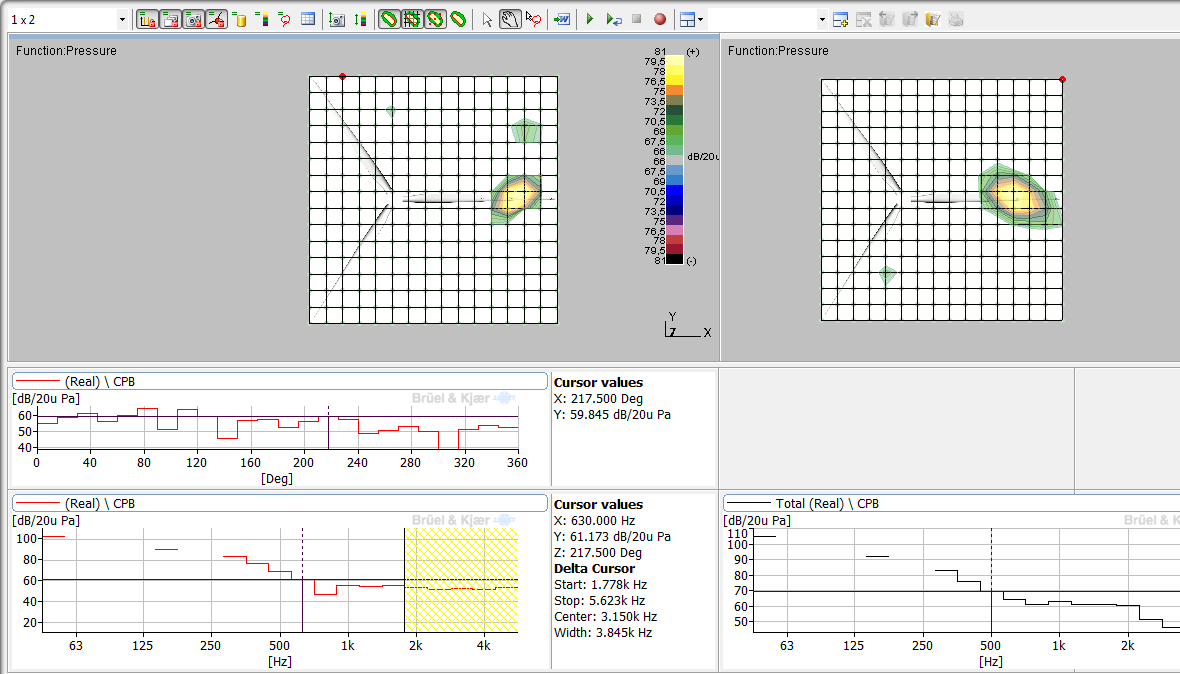Image resolution: width=1180 pixels, height=674 pixels.
Task: Activate the hand pan tool
Action: [510, 19]
